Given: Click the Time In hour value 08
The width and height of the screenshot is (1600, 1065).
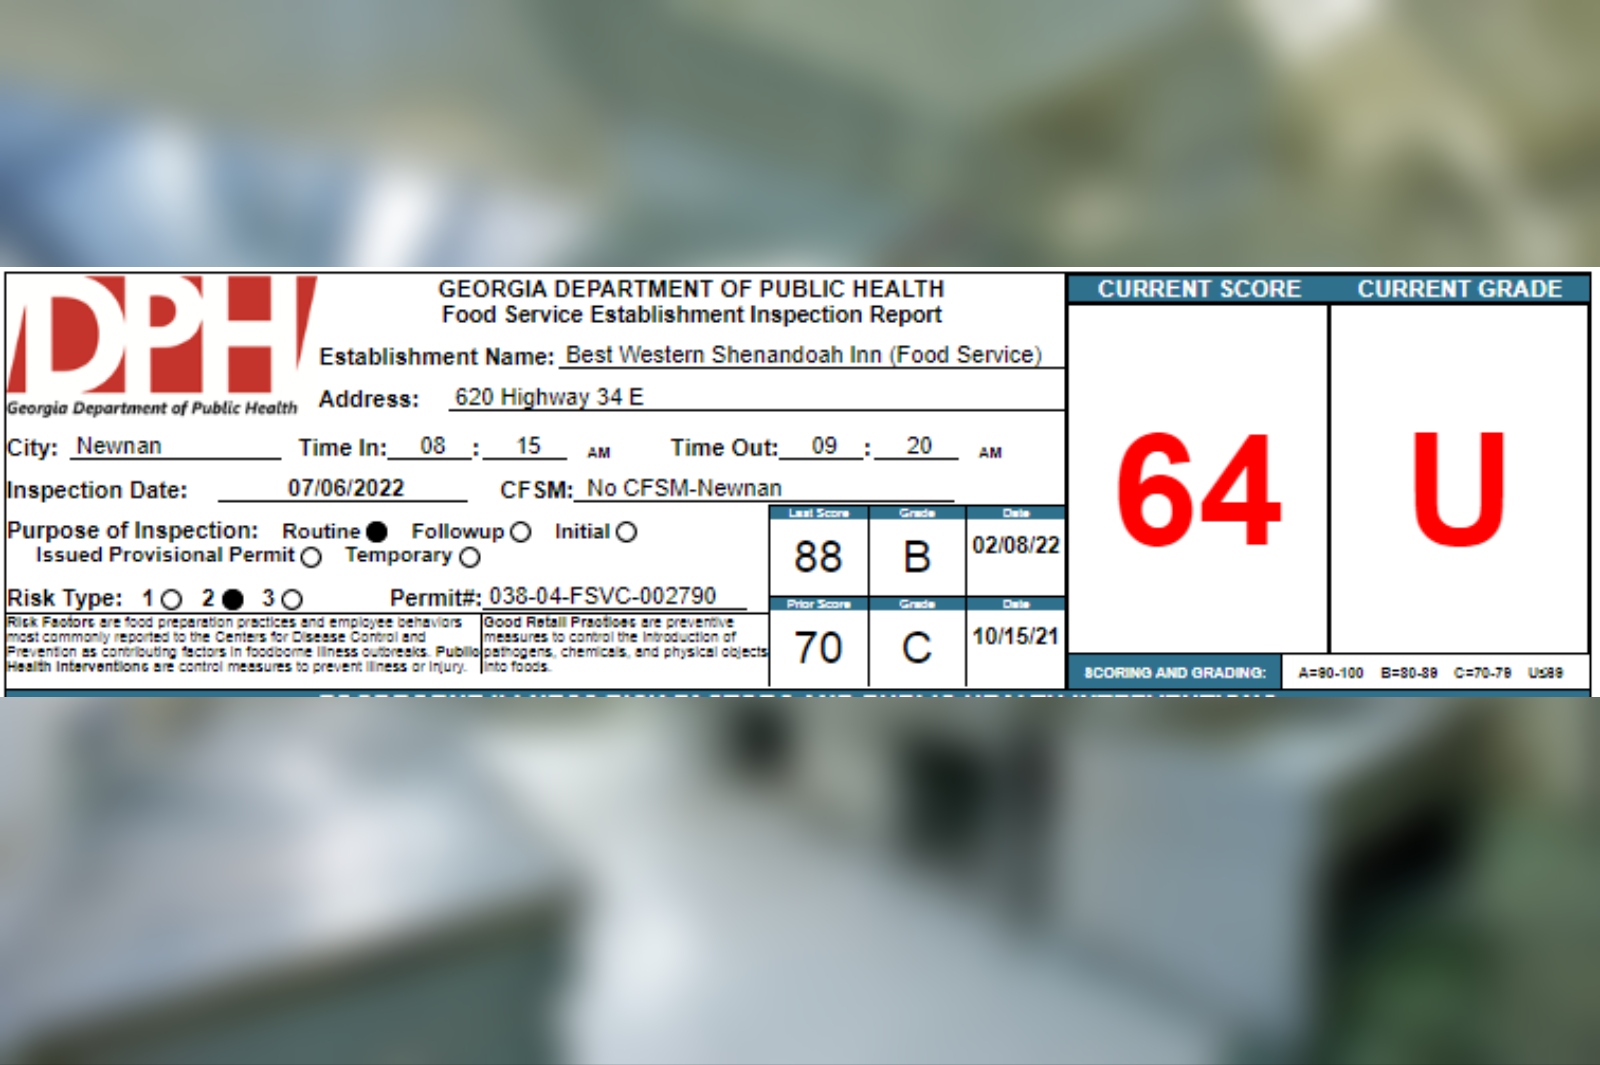Looking at the screenshot, I should click(x=432, y=446).
